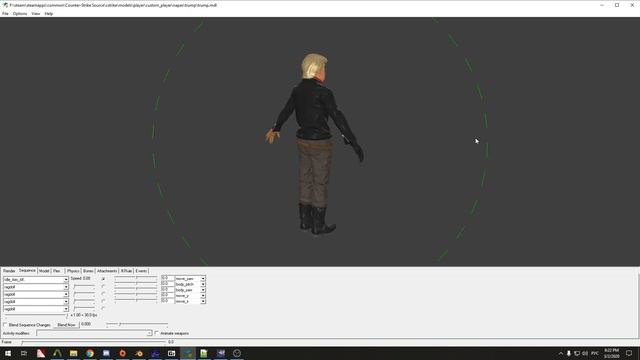The width and height of the screenshot is (640, 360).
Task: Click the move_y pose parameter slider
Action: pos(136,295)
